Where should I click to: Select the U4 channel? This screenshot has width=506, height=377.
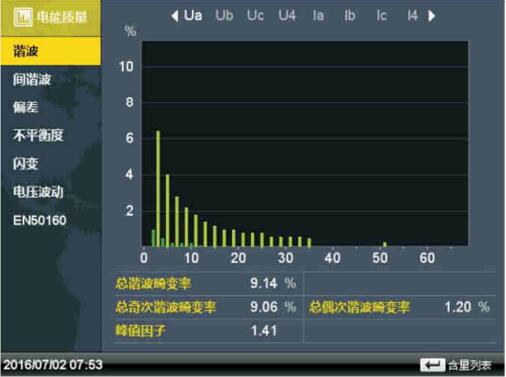(287, 15)
